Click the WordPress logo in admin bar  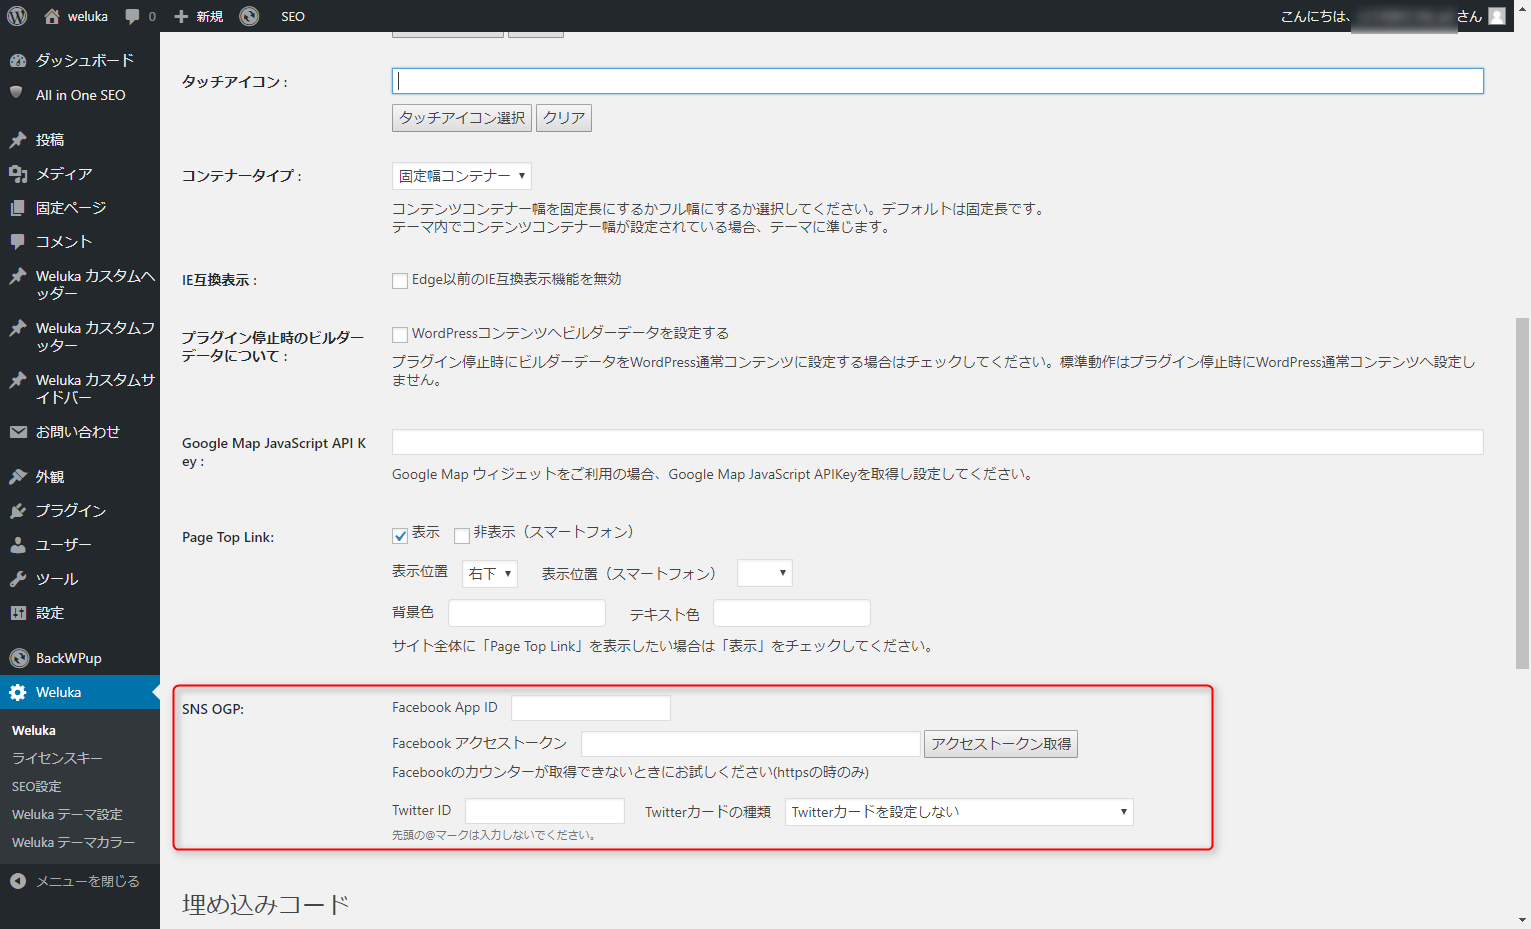17,16
